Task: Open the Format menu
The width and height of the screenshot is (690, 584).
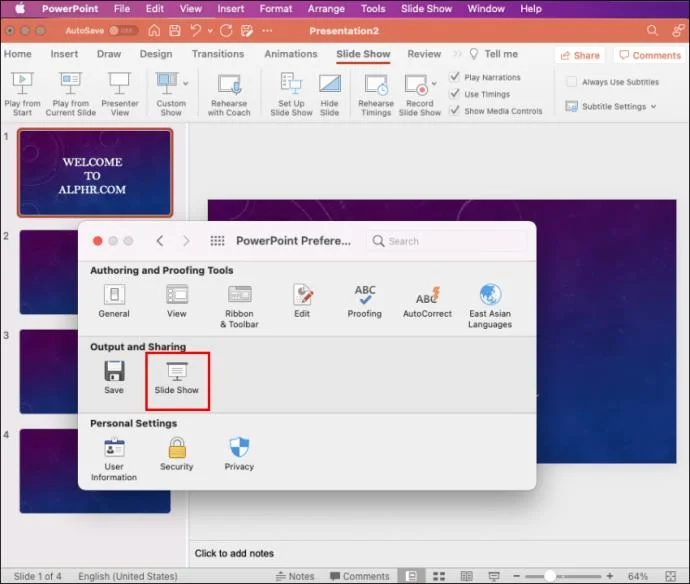Action: point(275,9)
